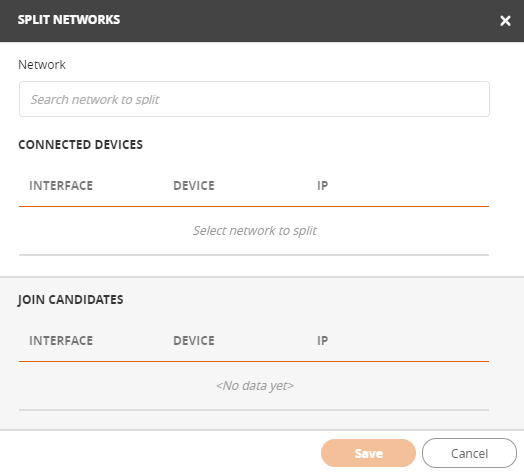Screen dimensions: 524x474
Task: Sort Connected Devices by Interface column
Action: [x=61, y=186]
